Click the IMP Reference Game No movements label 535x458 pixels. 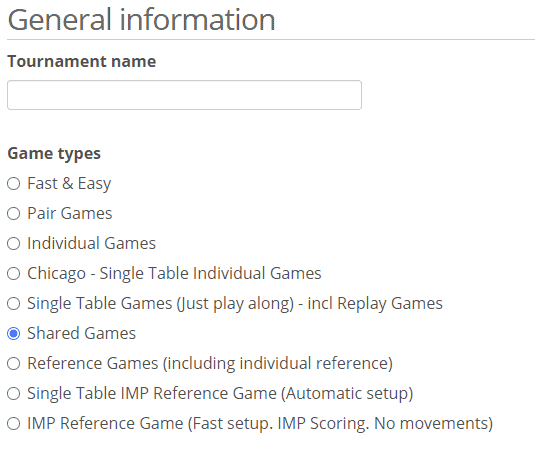pos(260,424)
